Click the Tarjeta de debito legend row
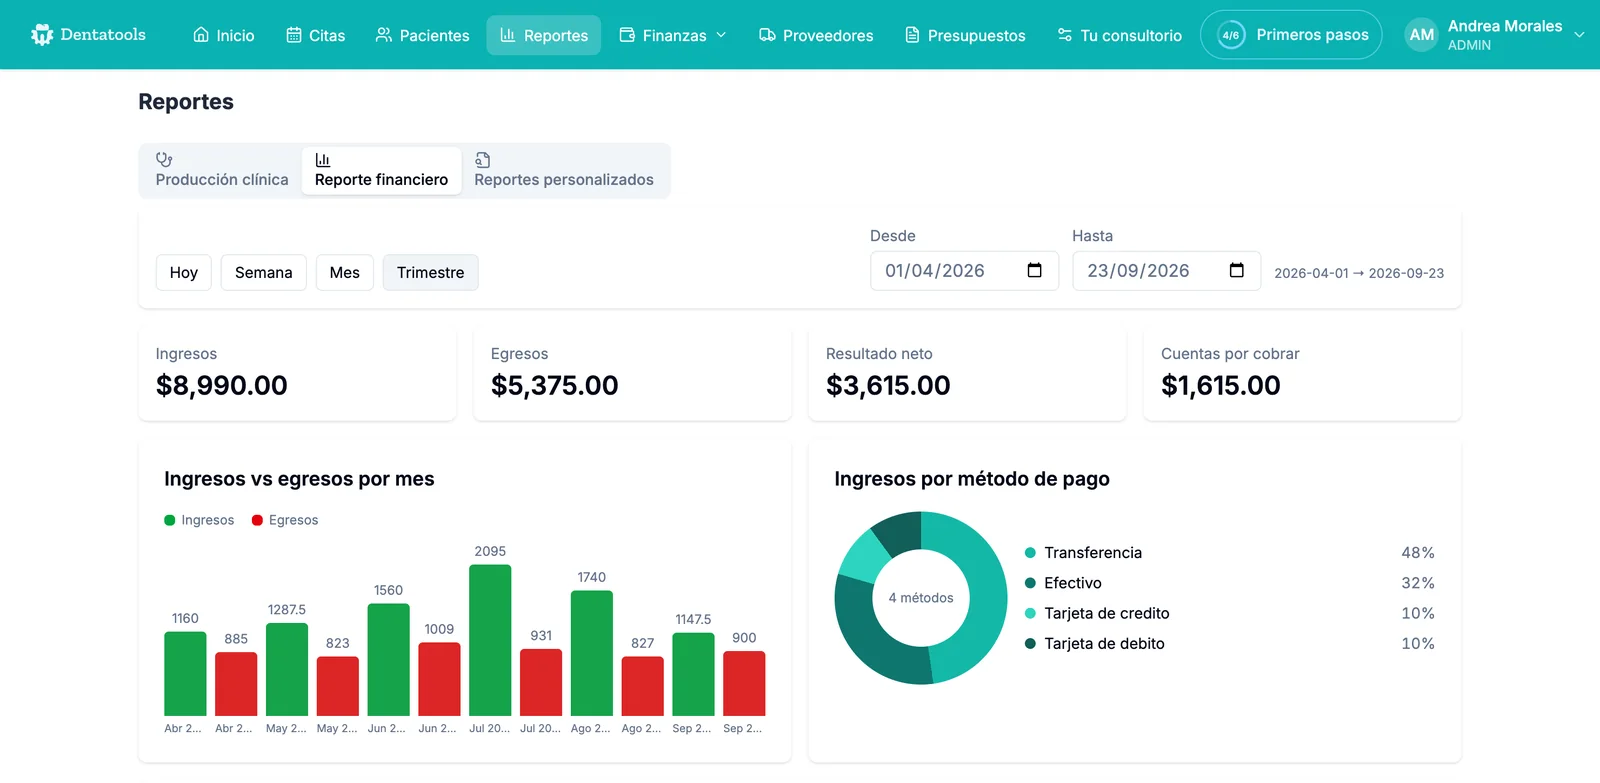 (x=1230, y=644)
